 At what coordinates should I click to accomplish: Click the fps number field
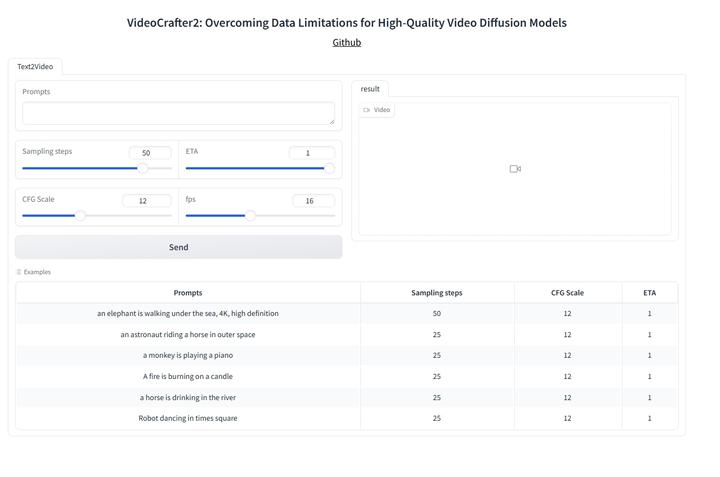pyautogui.click(x=313, y=201)
